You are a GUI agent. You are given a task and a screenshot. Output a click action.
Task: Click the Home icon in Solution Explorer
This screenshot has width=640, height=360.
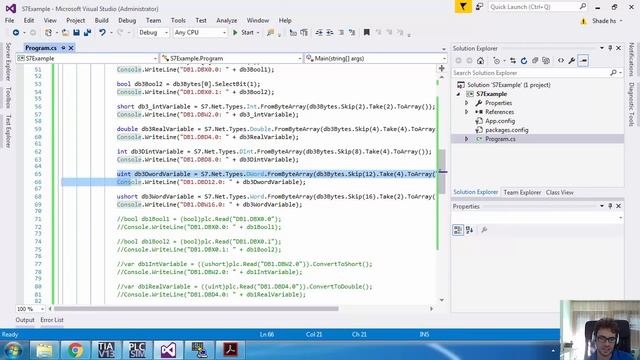point(480,60)
